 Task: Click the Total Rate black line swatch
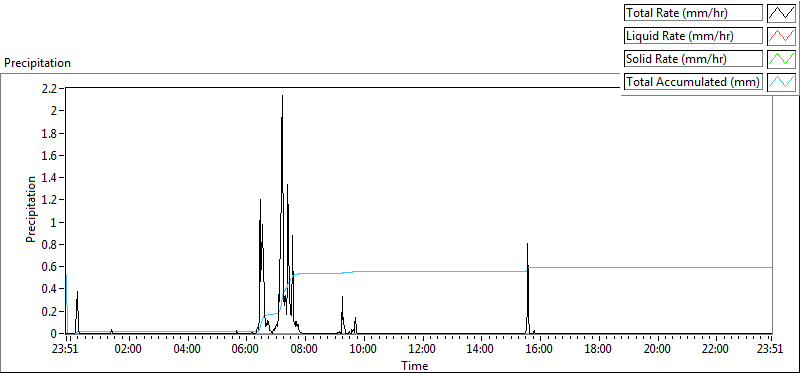782,13
